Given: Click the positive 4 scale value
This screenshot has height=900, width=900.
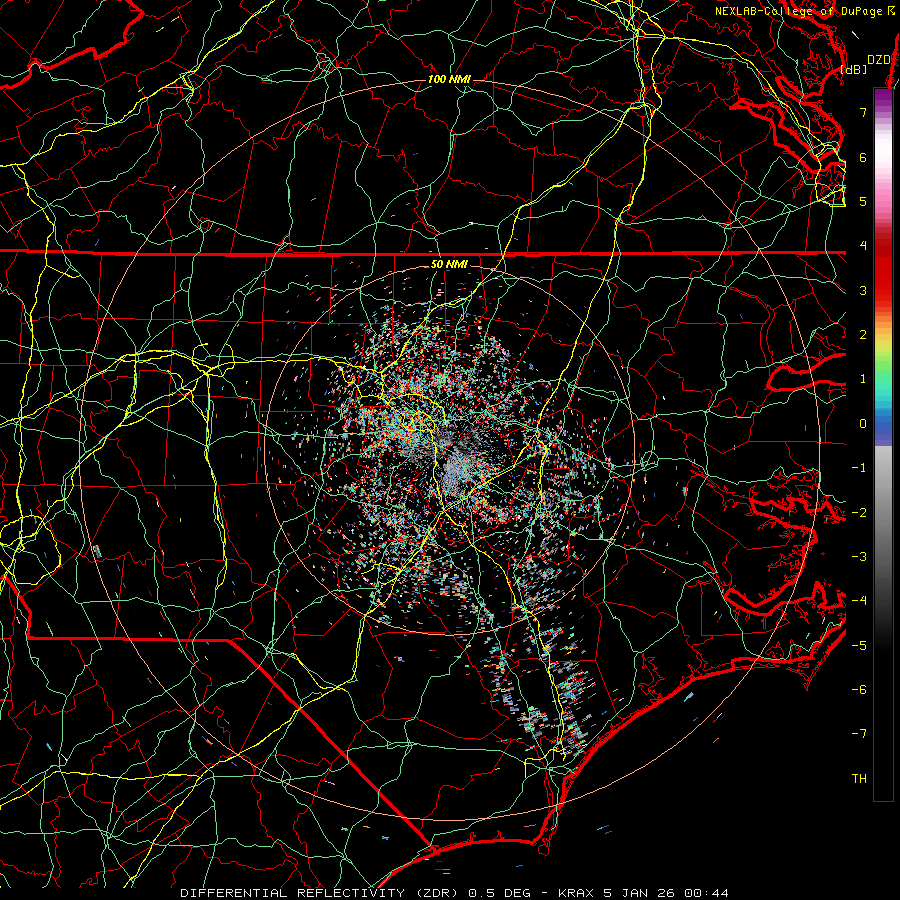Looking at the screenshot, I should click(863, 246).
